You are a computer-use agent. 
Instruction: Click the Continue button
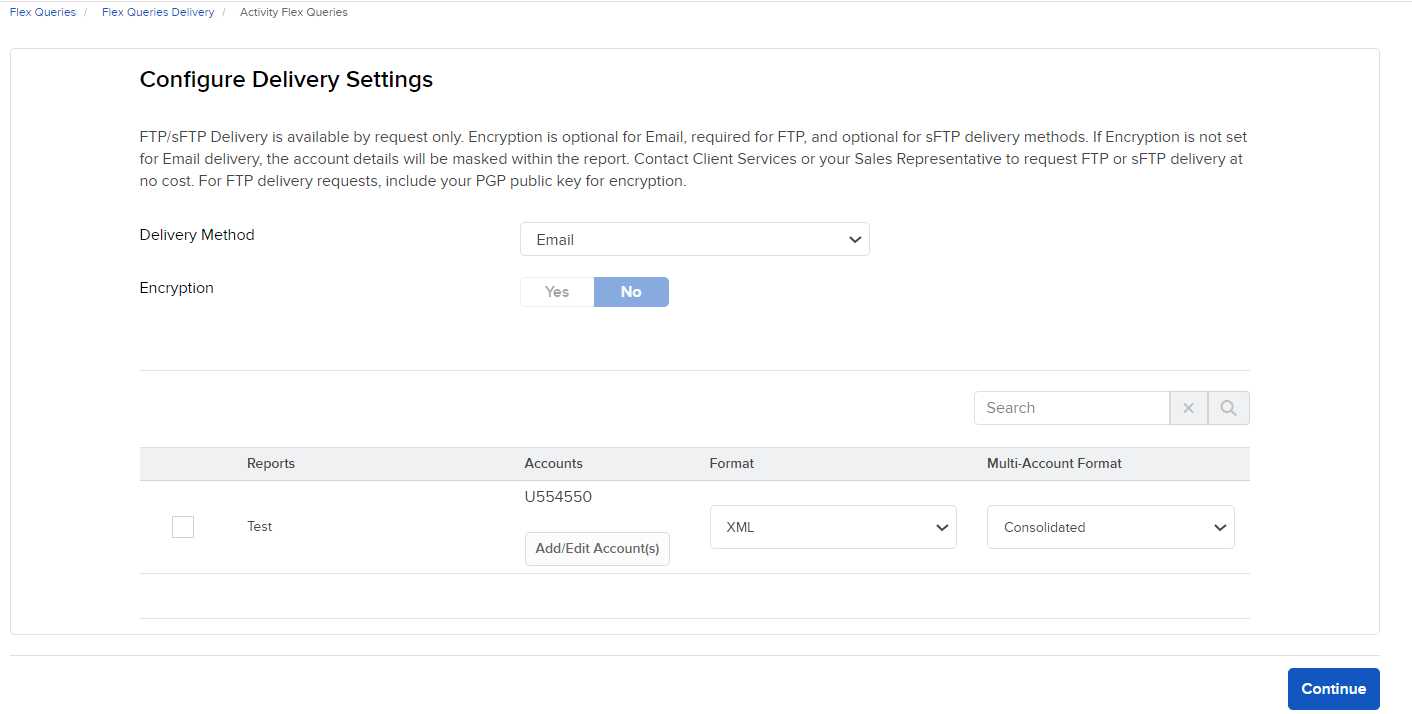click(x=1333, y=688)
